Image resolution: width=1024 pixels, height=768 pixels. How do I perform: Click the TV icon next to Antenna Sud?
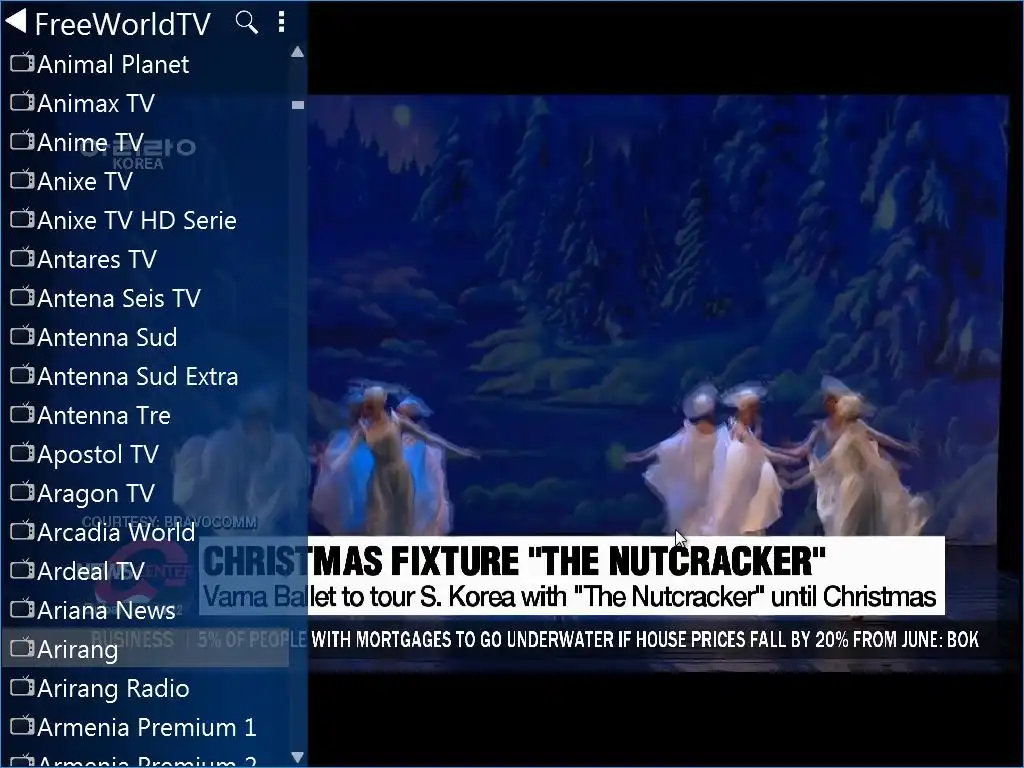tap(22, 336)
